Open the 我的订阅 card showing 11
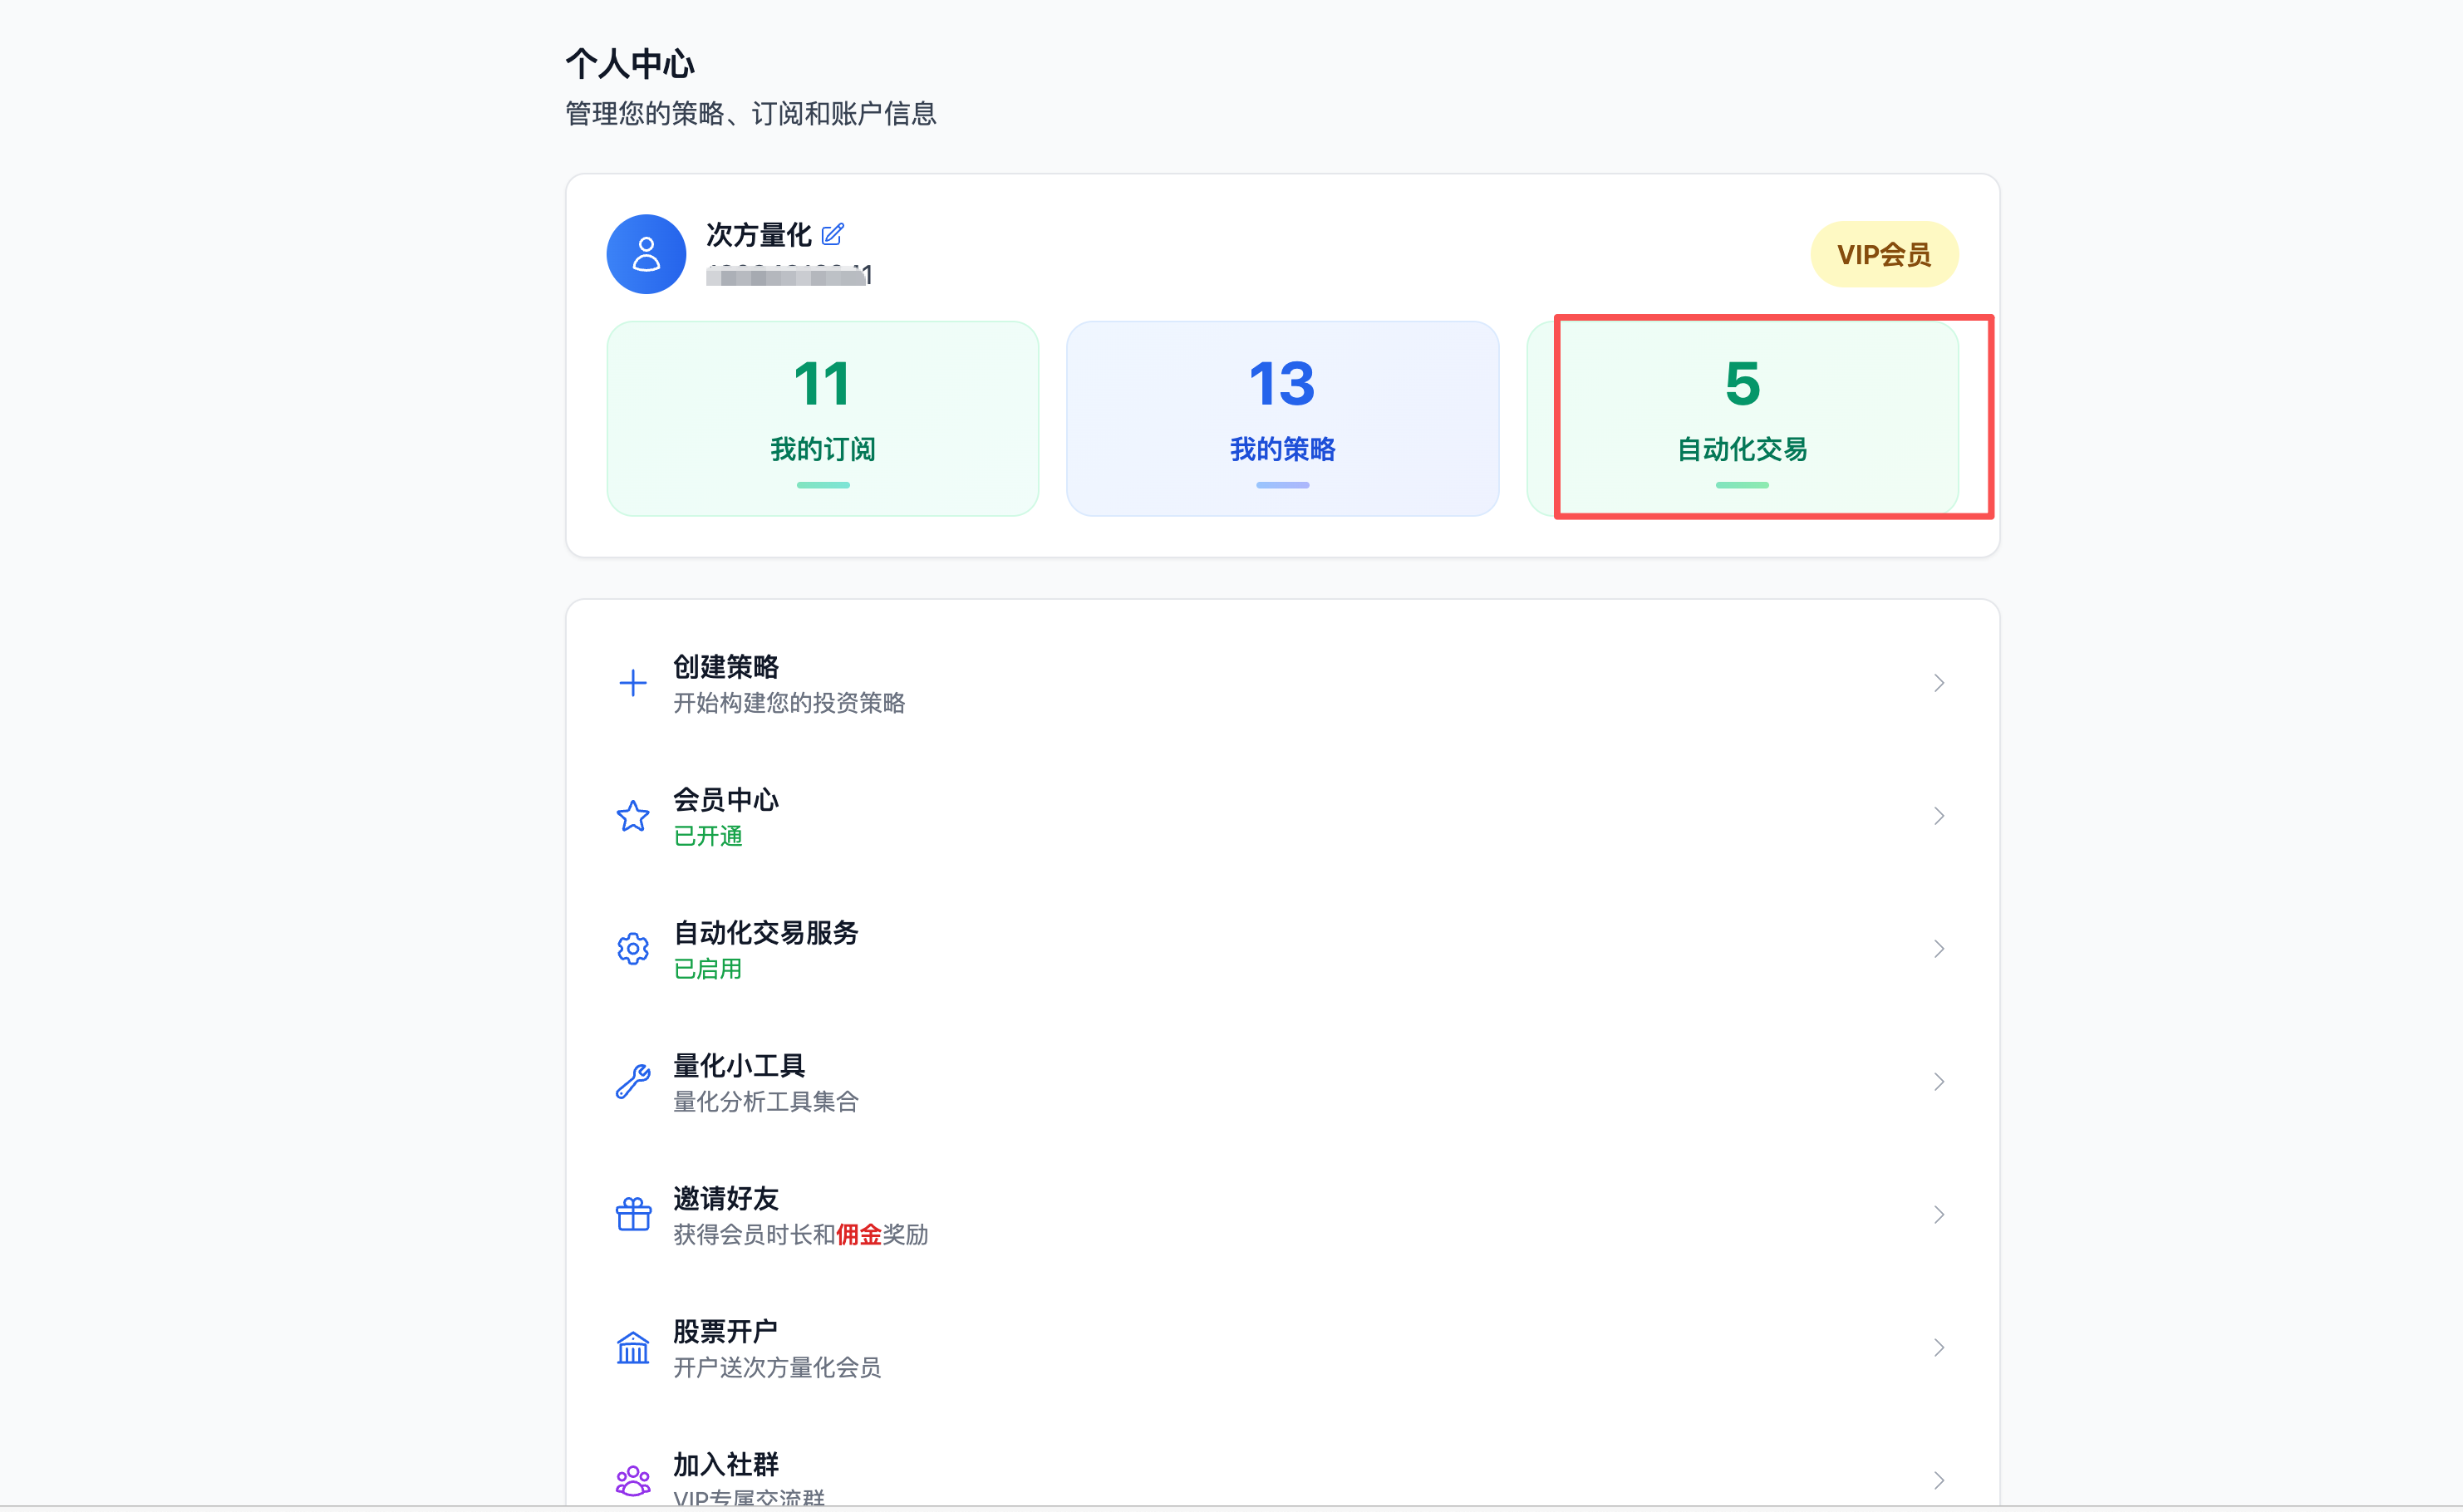Image resolution: width=2463 pixels, height=1512 pixels. [x=822, y=418]
